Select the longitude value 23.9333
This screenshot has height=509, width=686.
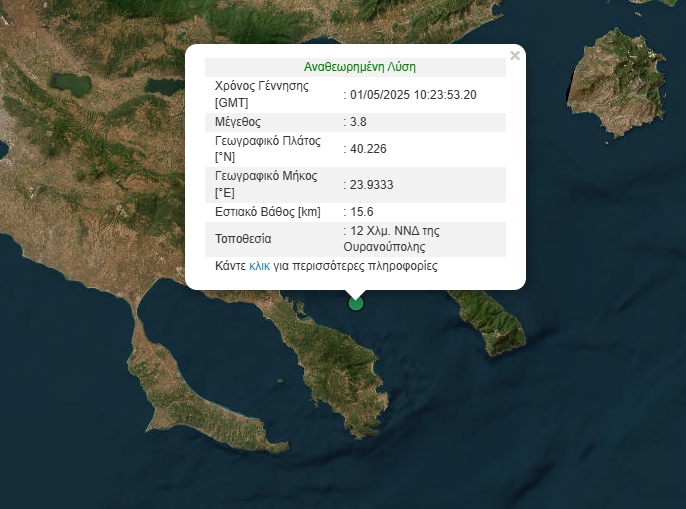click(x=372, y=184)
